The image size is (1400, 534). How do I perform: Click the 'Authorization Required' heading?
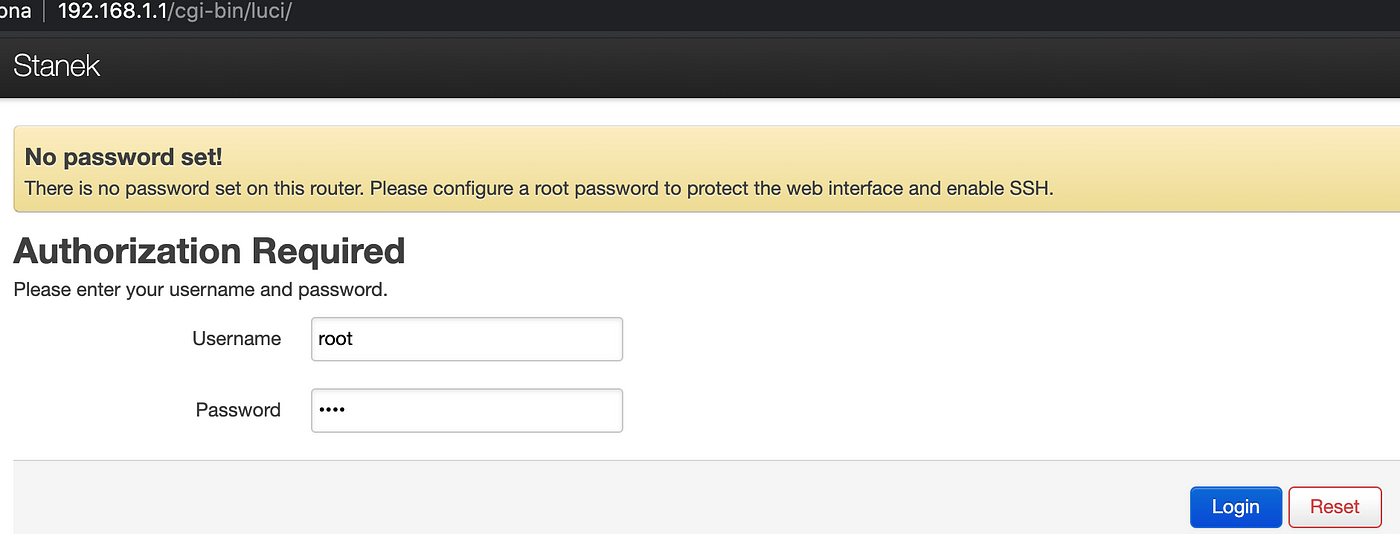[209, 250]
